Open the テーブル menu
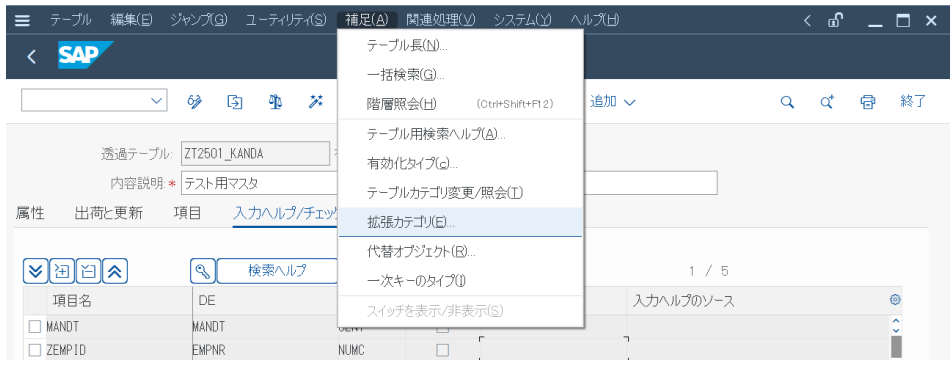This screenshot has width=951, height=383. point(71,20)
